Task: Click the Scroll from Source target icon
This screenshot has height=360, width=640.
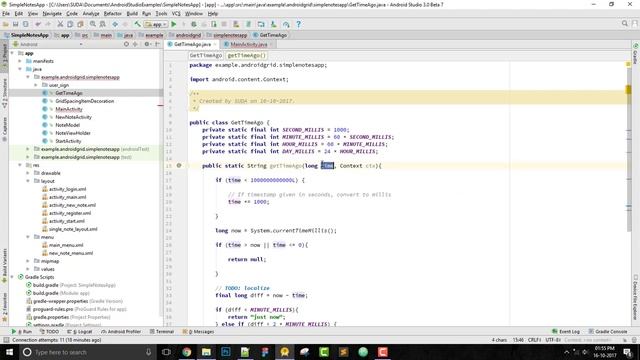Action: point(126,44)
